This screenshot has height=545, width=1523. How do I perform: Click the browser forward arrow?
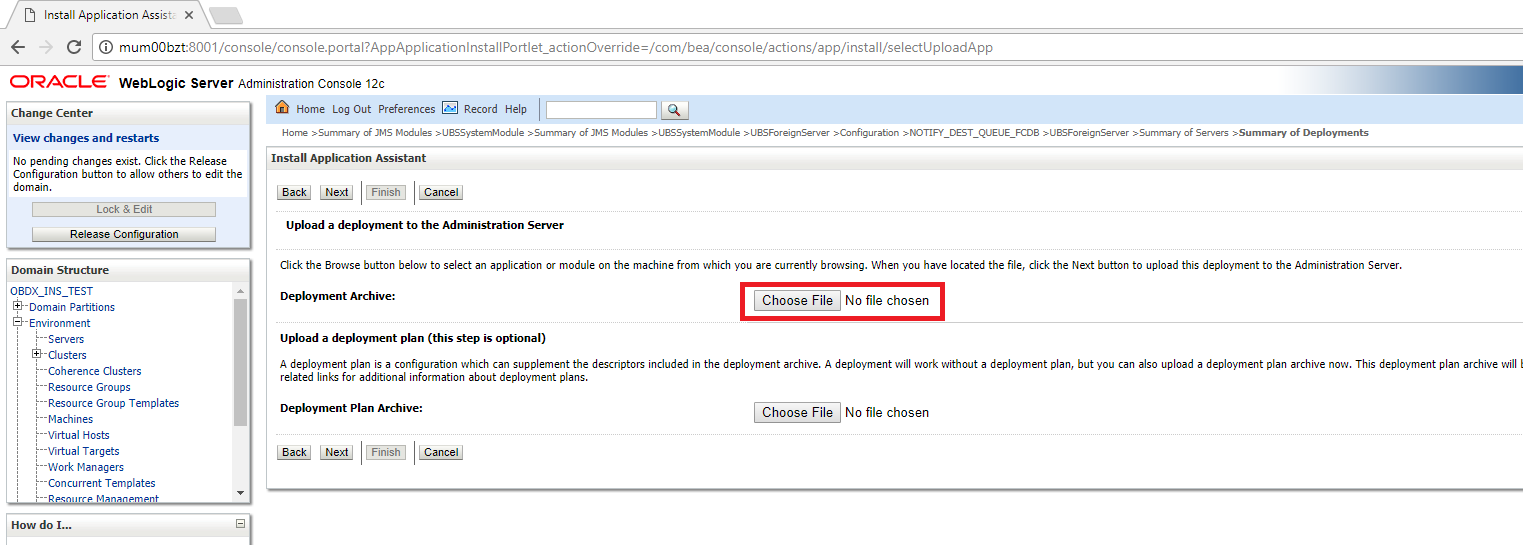46,47
